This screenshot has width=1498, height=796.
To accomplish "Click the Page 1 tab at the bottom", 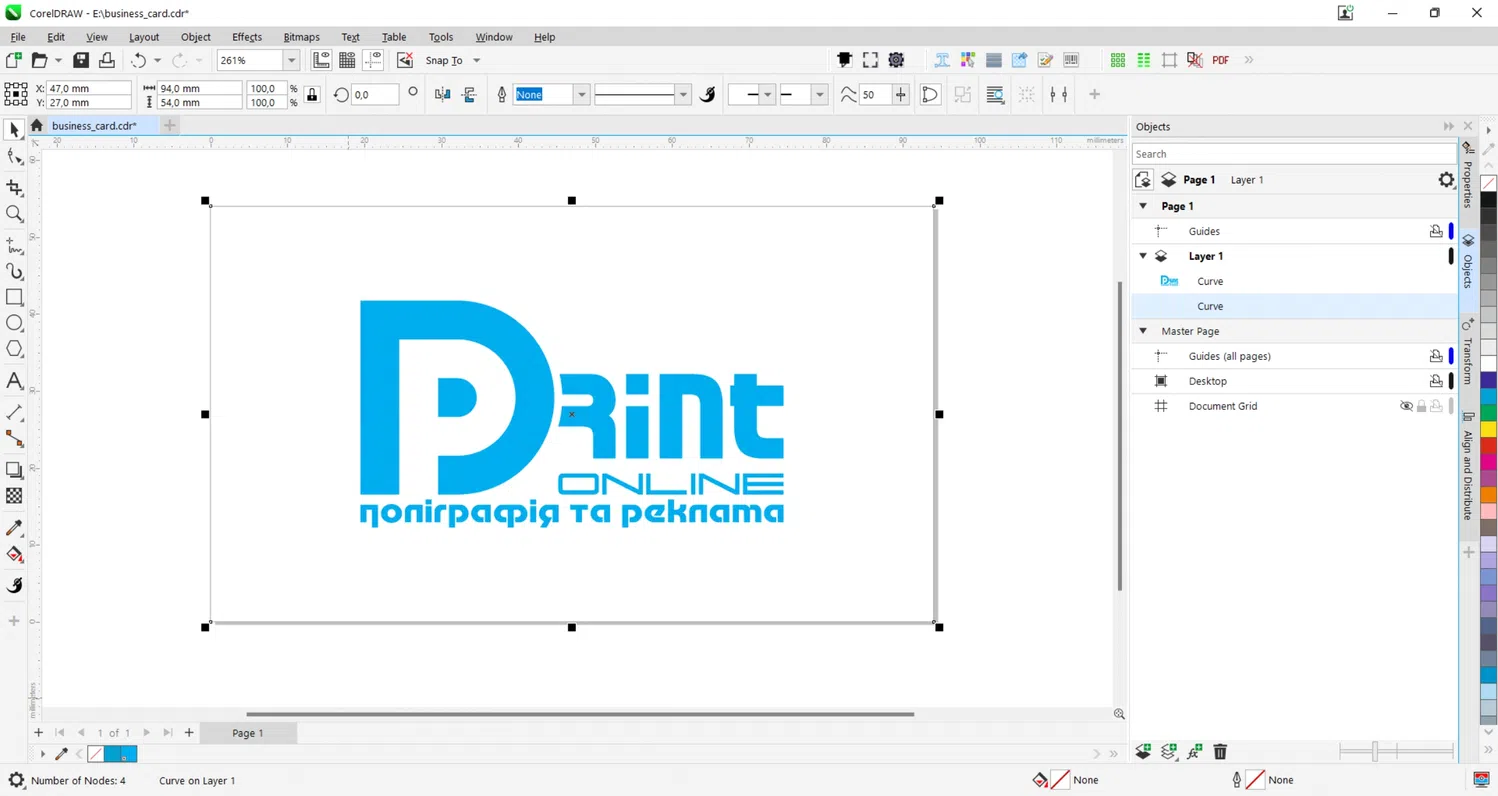I will pyautogui.click(x=248, y=733).
